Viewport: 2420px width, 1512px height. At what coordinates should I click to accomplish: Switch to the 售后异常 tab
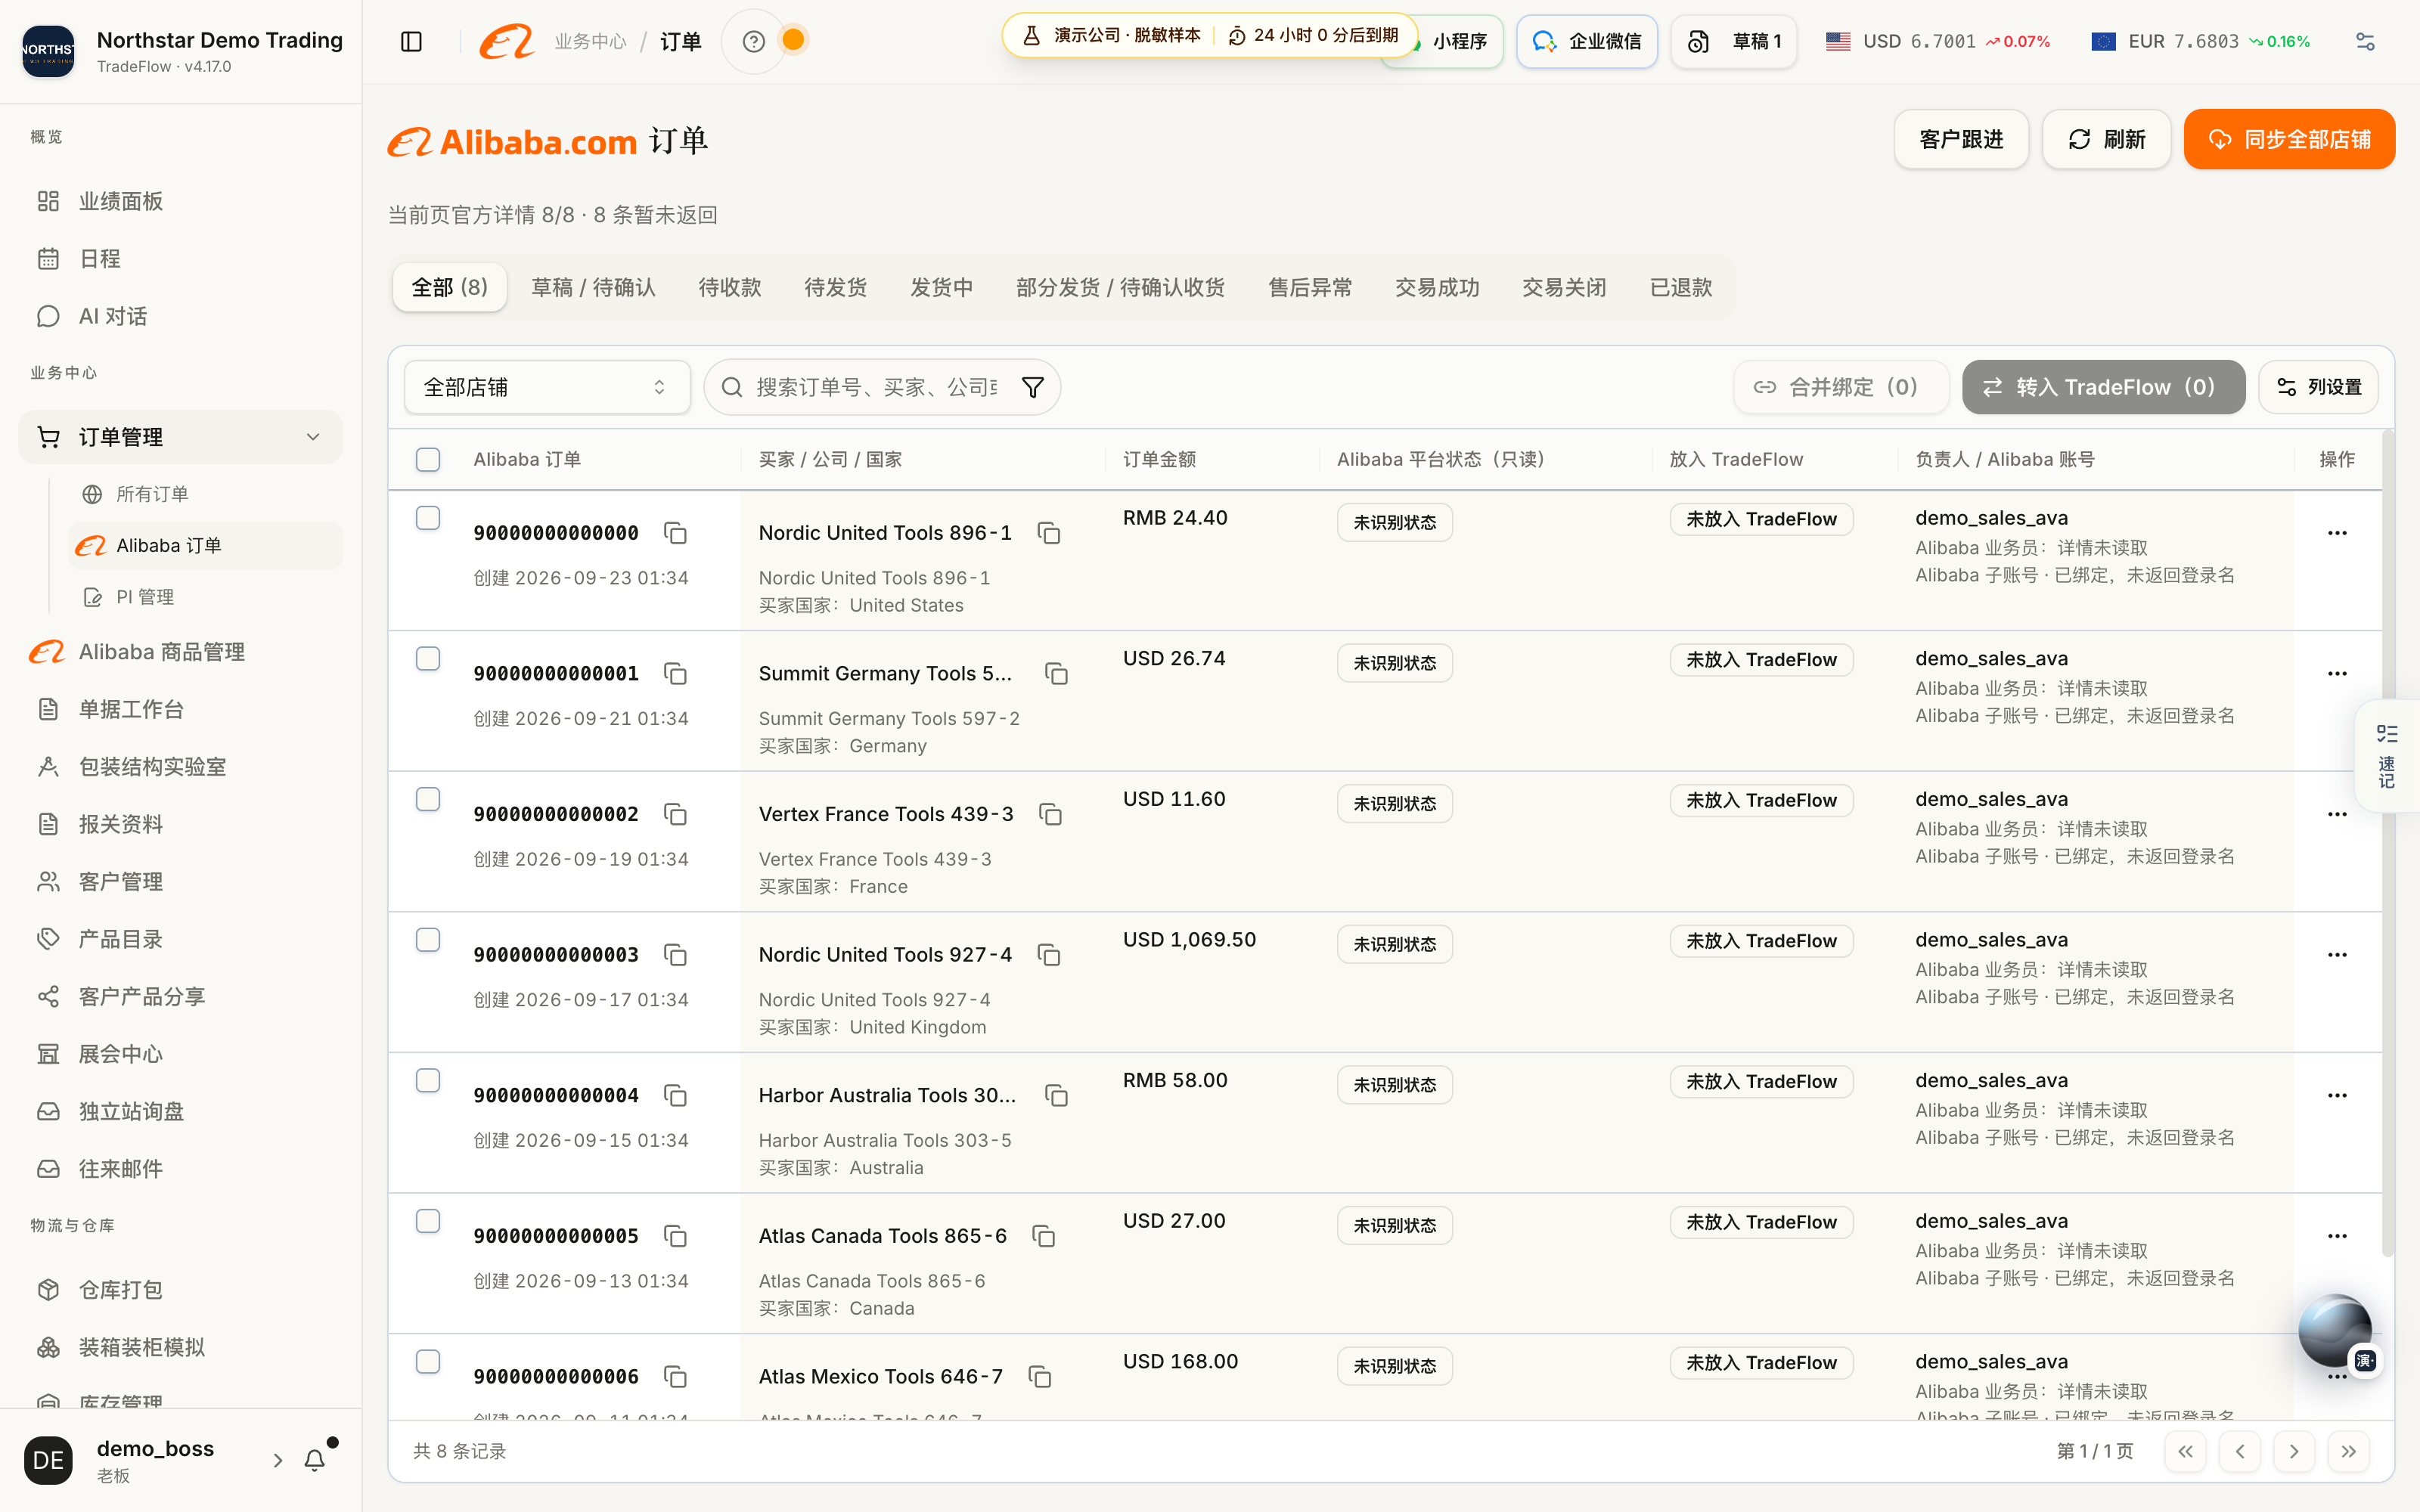pos(1310,288)
